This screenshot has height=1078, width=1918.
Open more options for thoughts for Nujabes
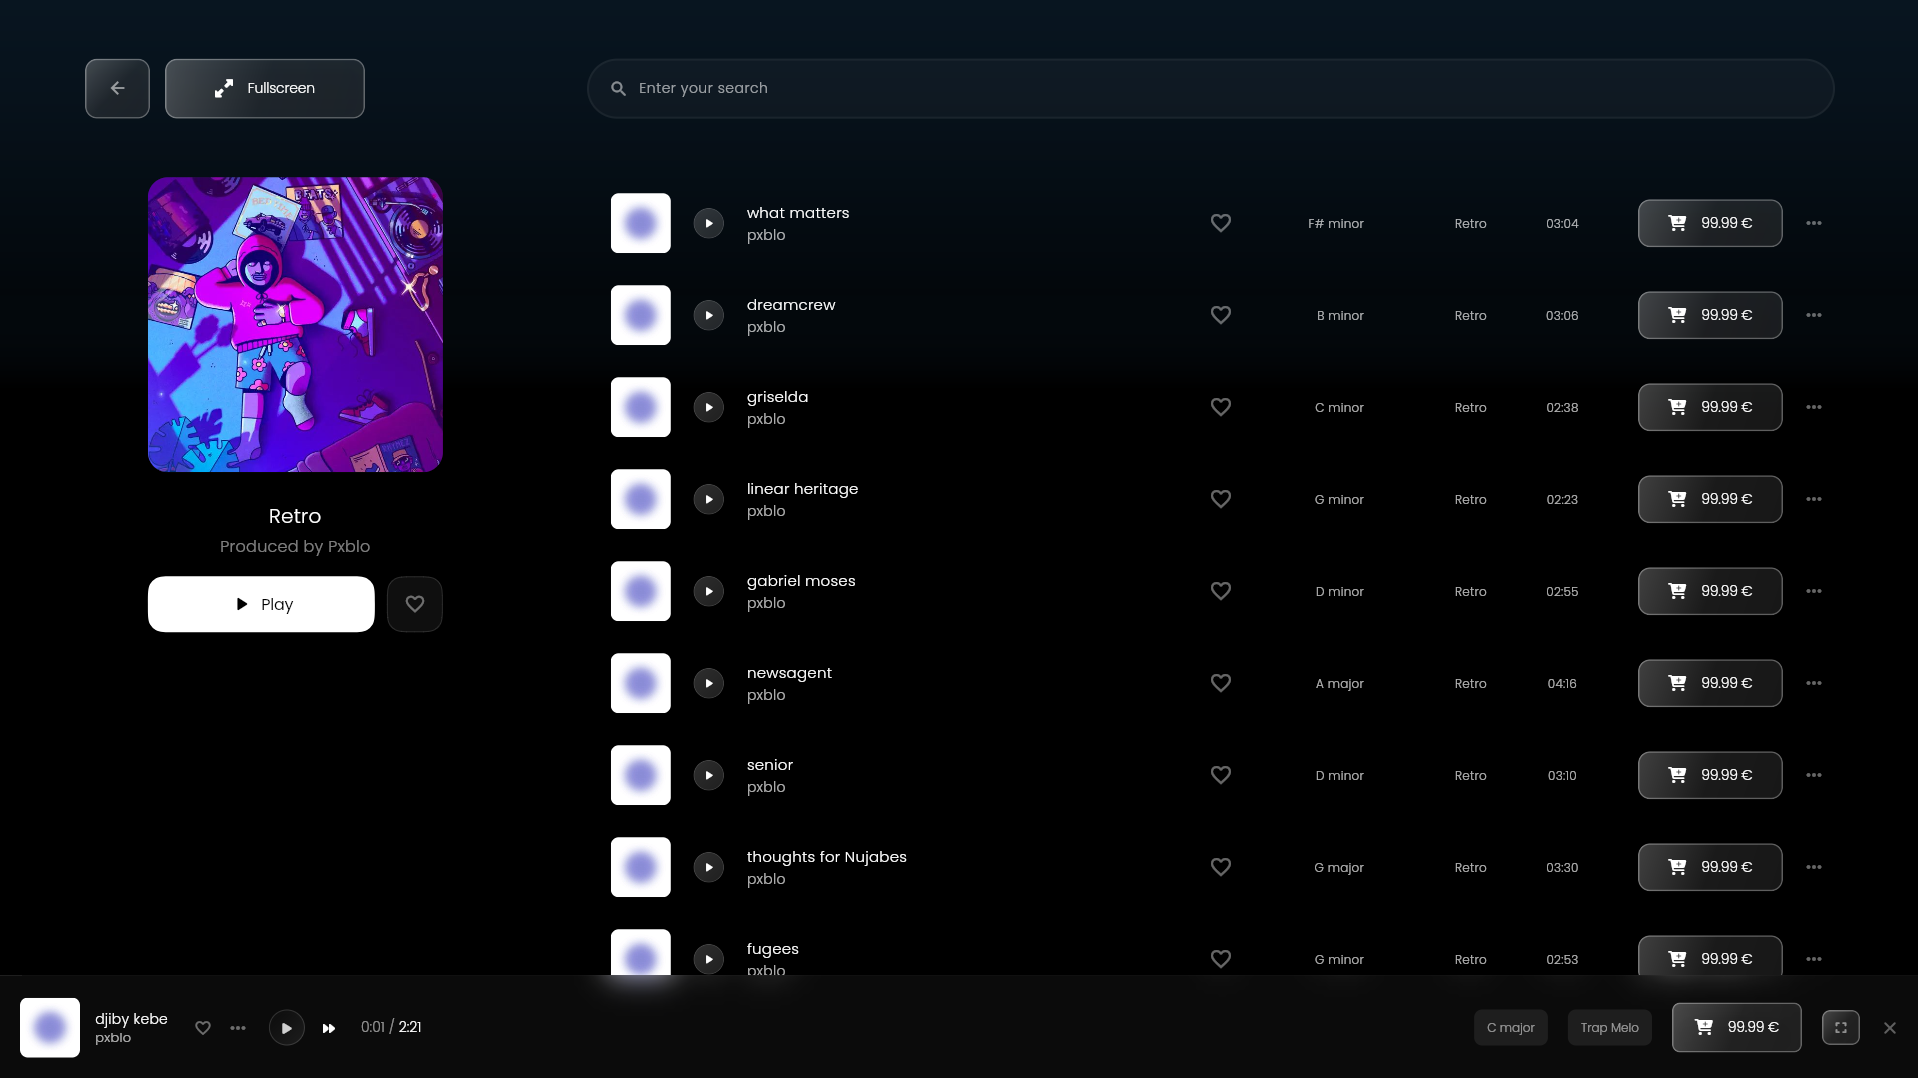1814,867
